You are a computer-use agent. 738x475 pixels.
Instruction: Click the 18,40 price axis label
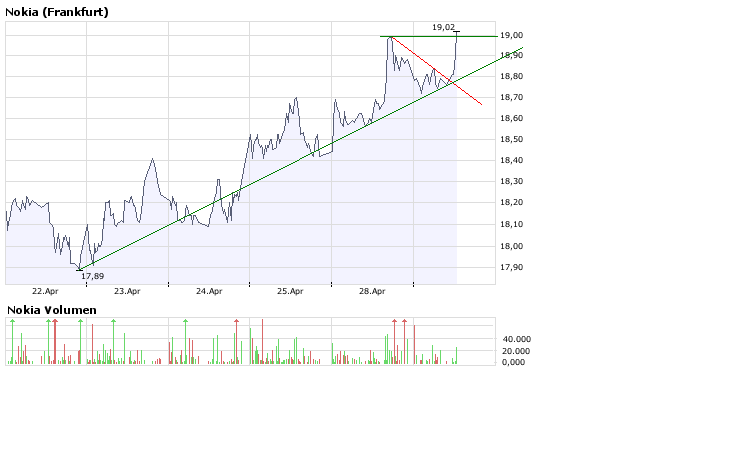coord(511,160)
